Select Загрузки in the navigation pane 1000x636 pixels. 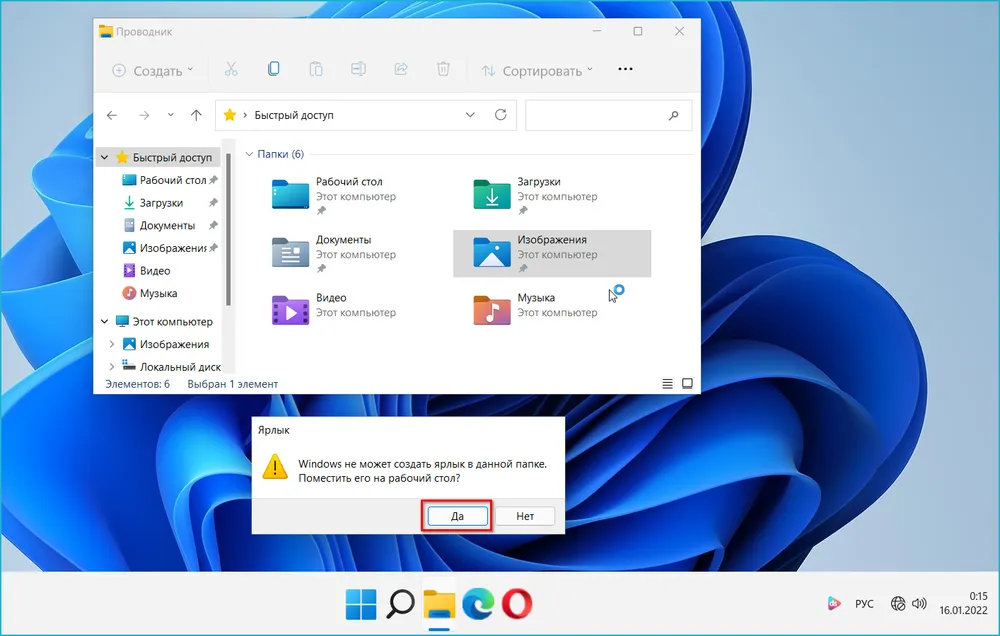coord(160,203)
